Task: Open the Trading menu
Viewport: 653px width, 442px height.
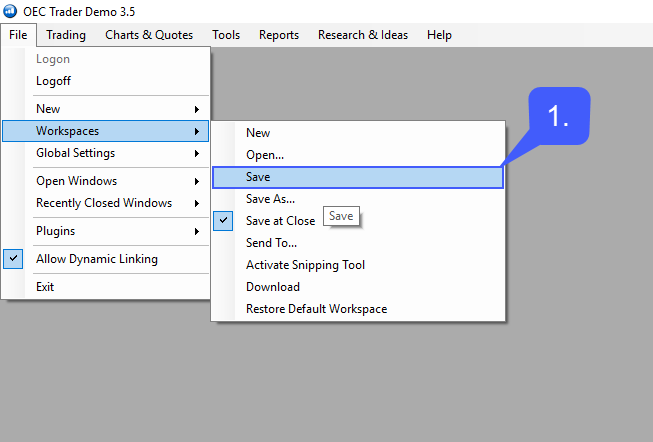Action: click(x=66, y=35)
